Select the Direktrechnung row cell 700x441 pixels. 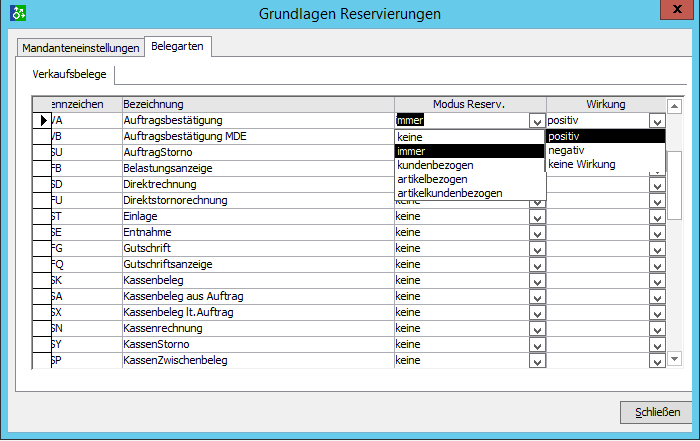pos(256,185)
